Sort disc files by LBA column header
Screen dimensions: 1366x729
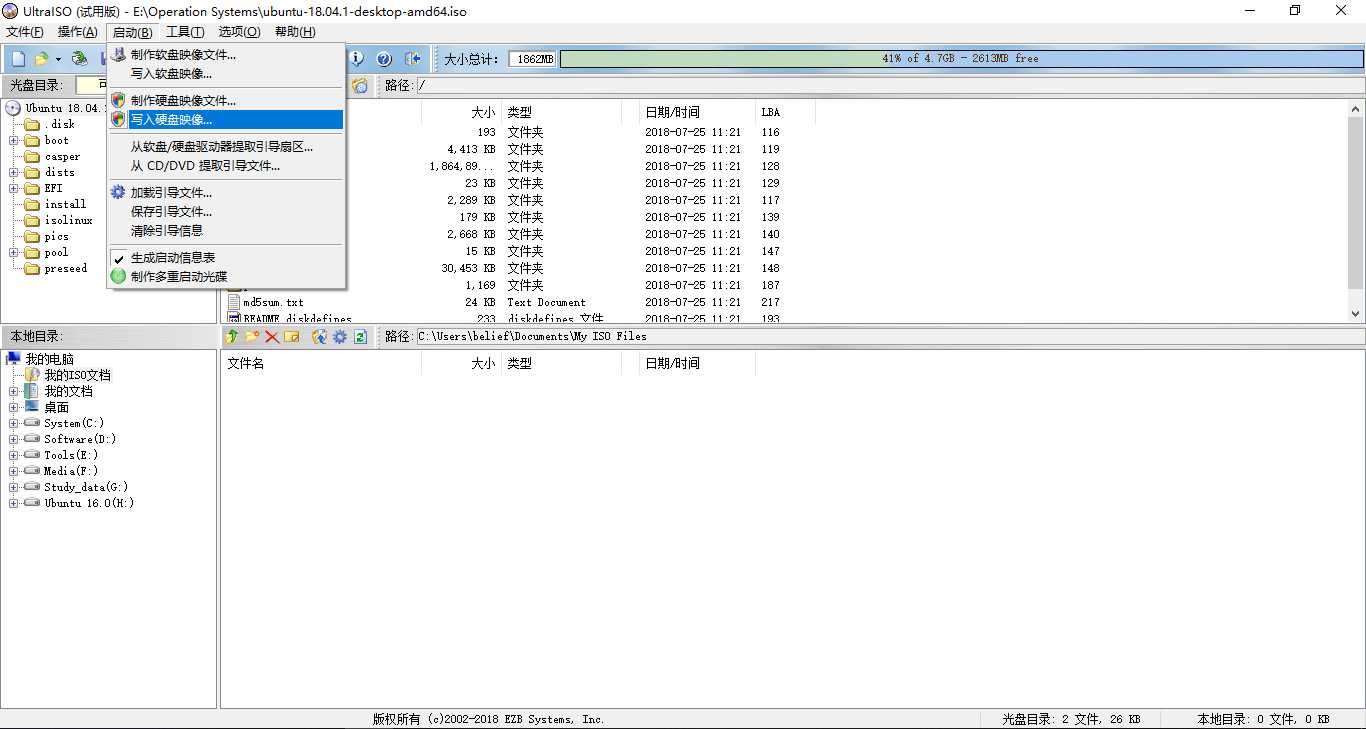(785, 112)
